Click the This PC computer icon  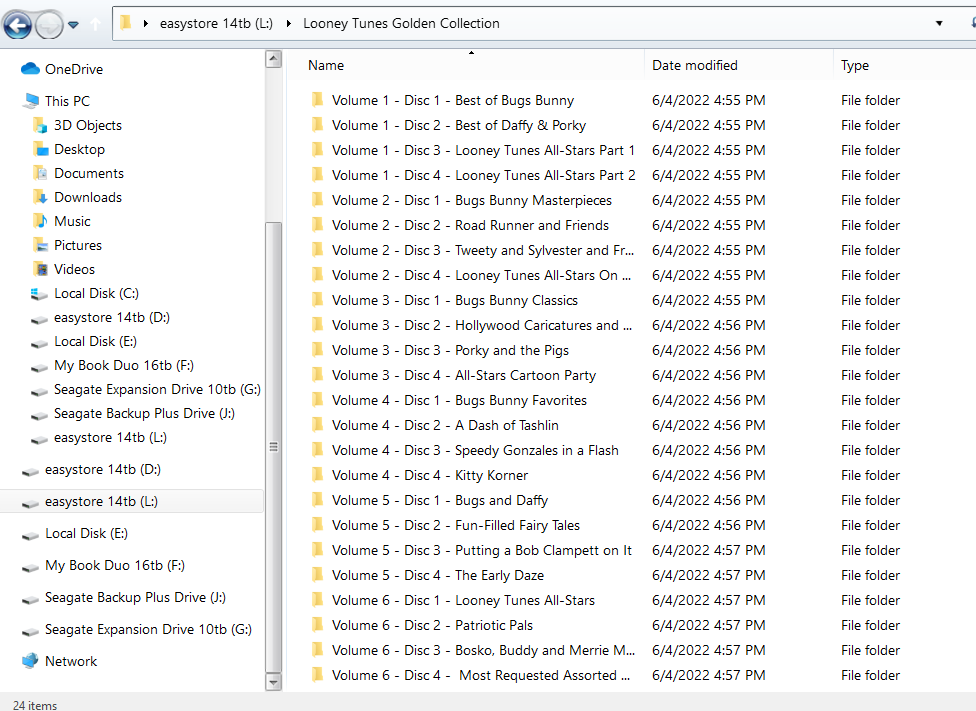30,101
